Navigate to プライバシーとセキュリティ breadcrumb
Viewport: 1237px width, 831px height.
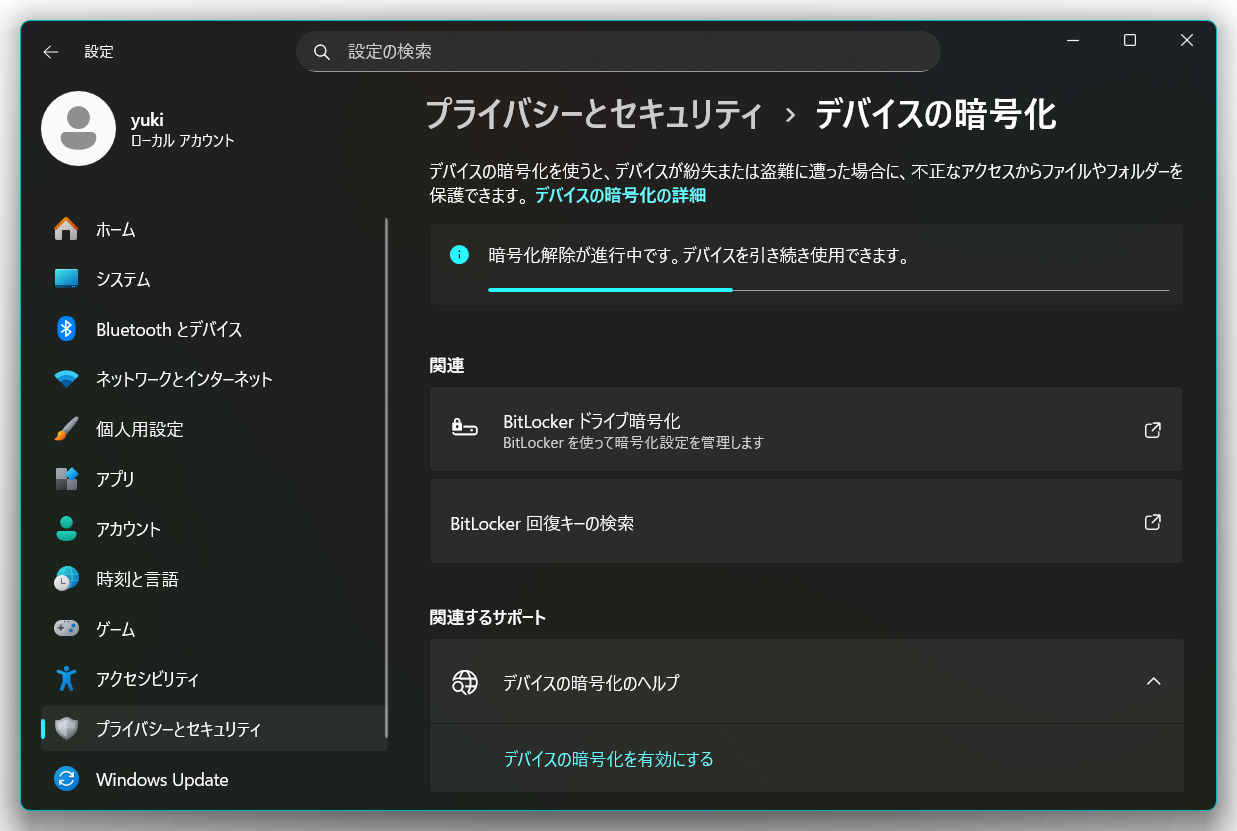coord(594,115)
